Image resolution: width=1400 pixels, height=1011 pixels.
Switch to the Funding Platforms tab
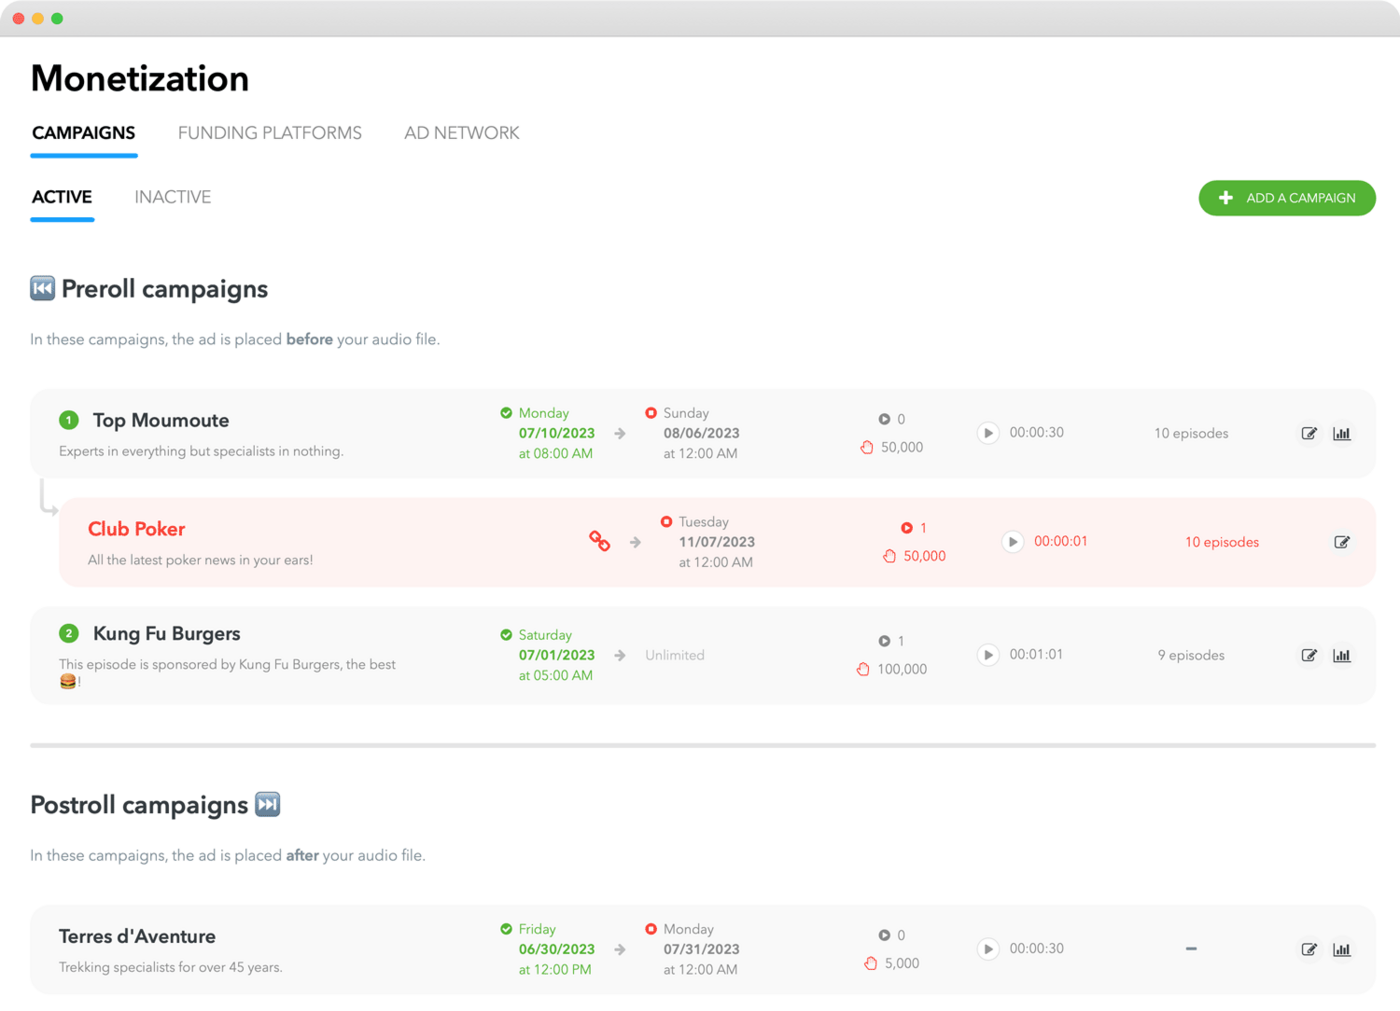[270, 133]
